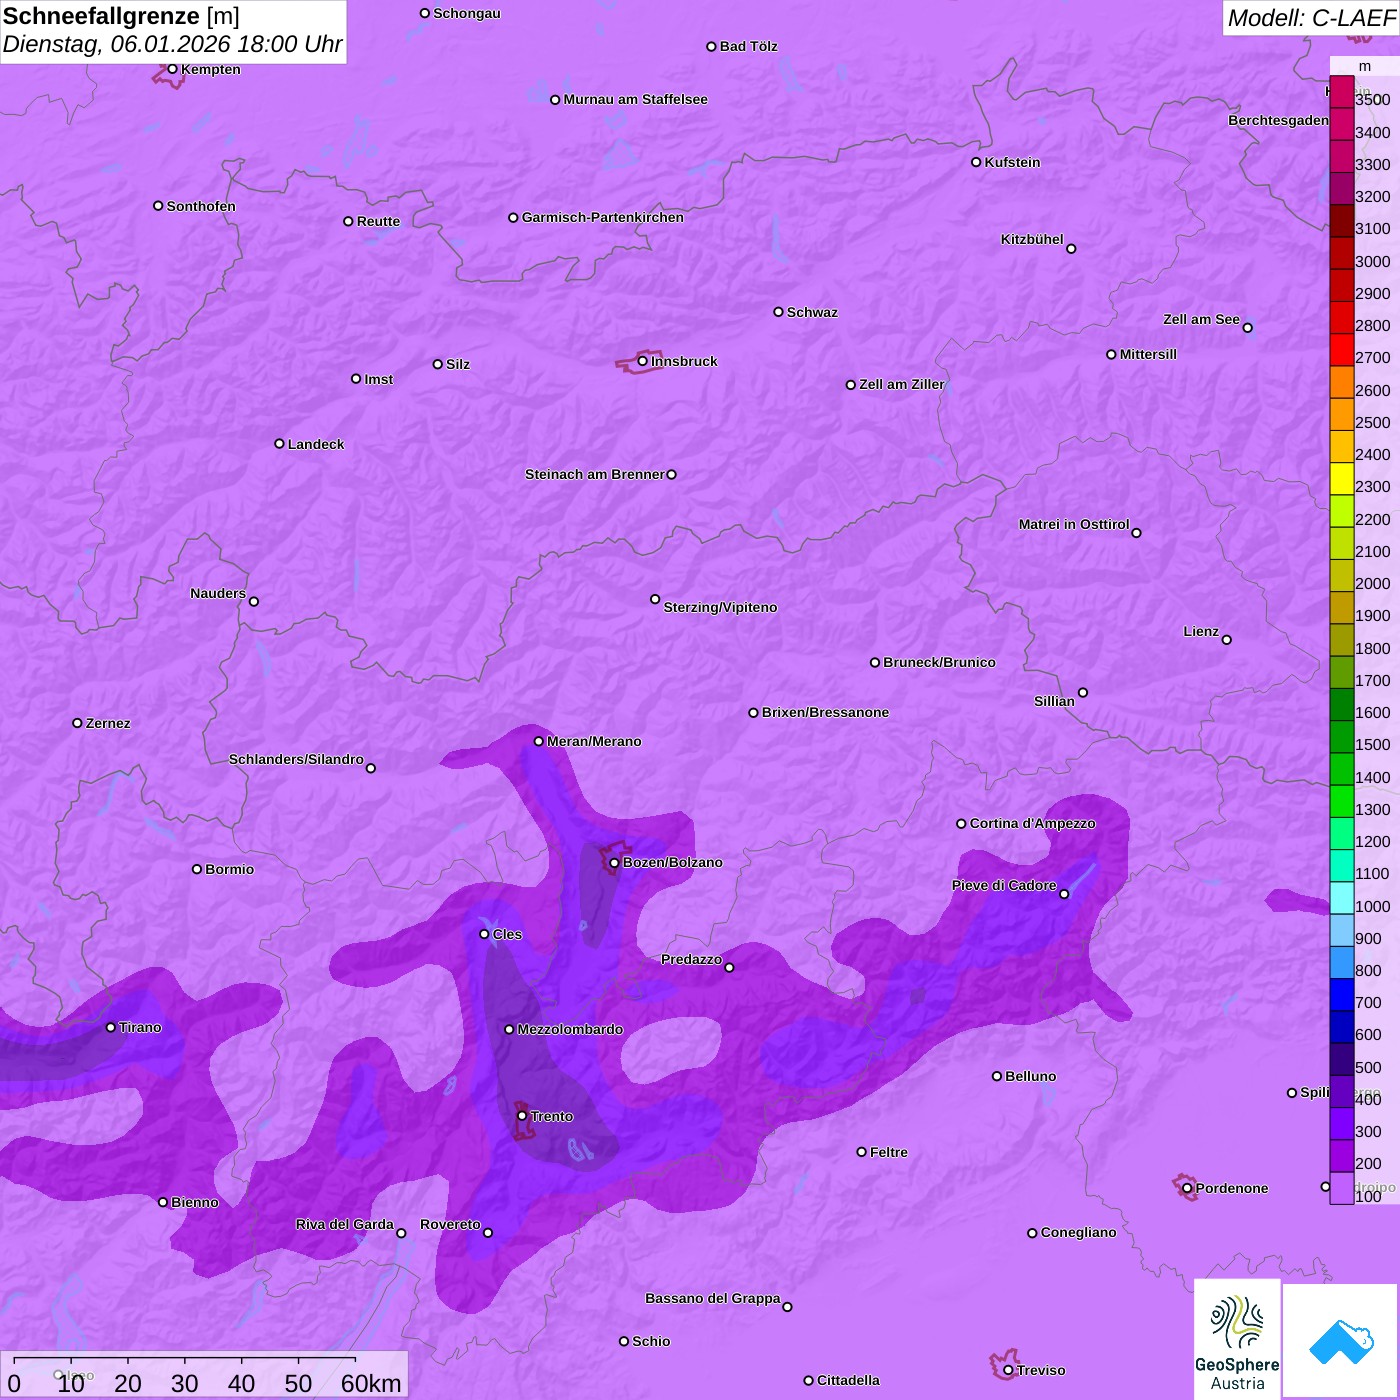This screenshot has height=1400, width=1400.
Task: Click the legend value '700'
Action: click(1368, 1002)
